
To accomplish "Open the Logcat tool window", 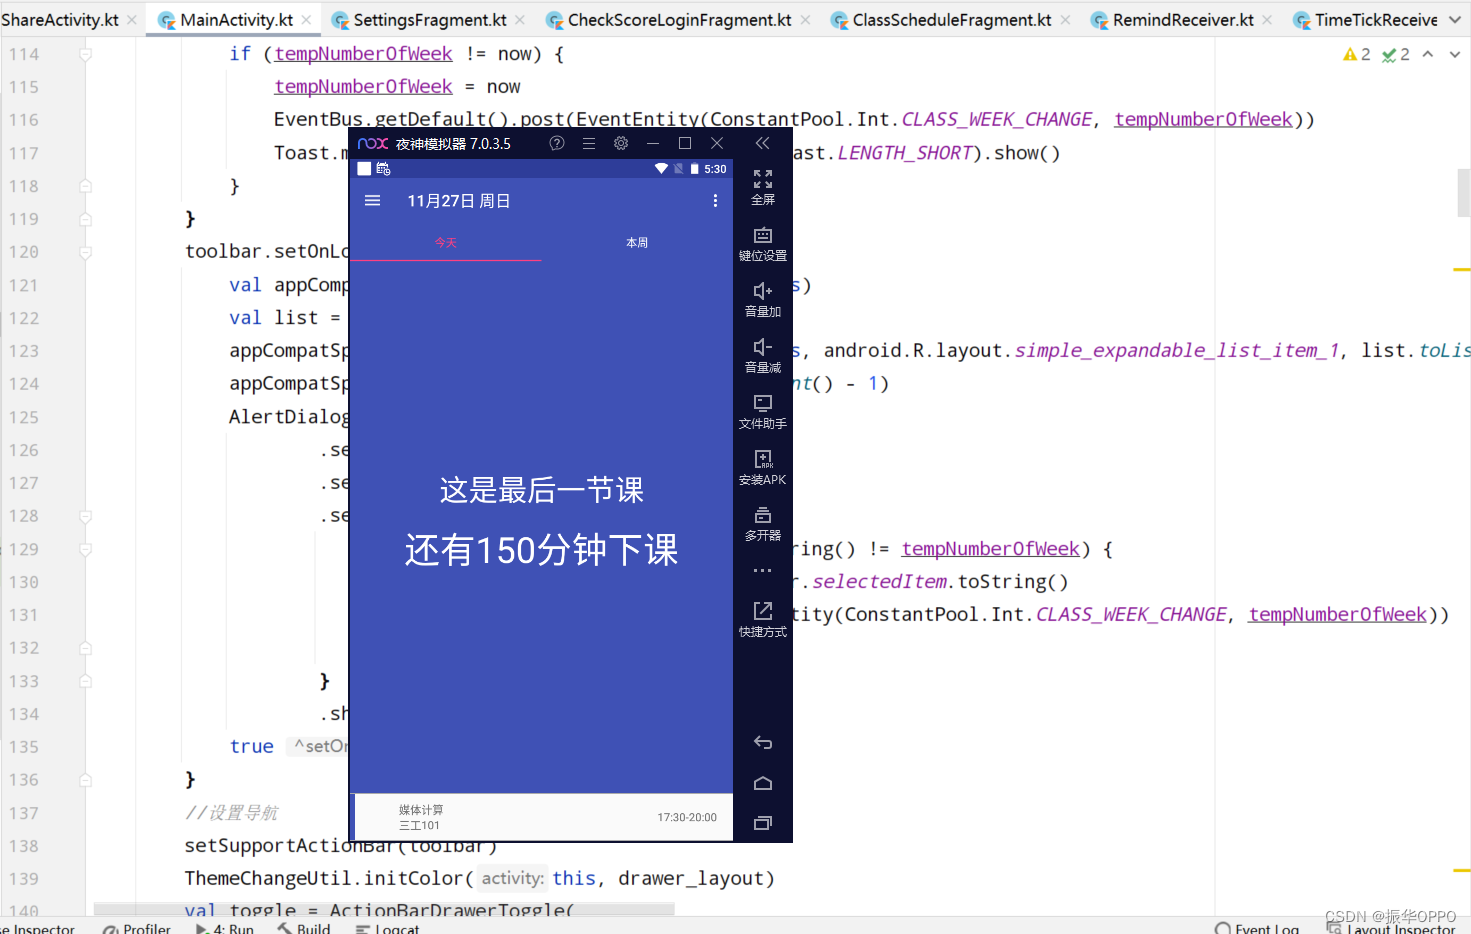I will click(x=387, y=928).
